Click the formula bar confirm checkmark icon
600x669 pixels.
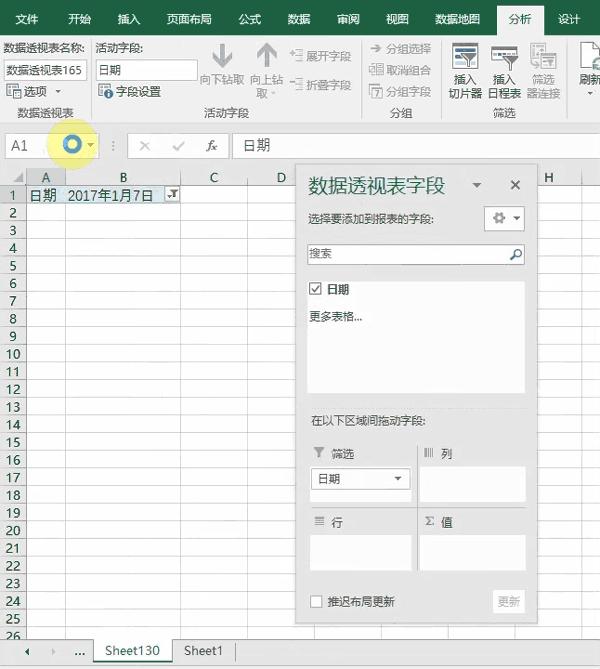[x=178, y=146]
